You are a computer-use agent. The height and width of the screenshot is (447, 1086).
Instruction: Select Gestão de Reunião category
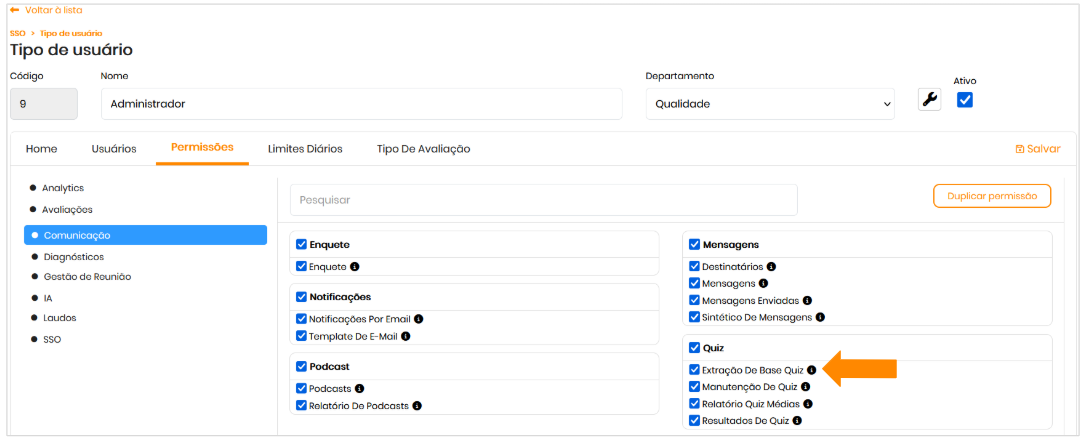click(x=87, y=277)
